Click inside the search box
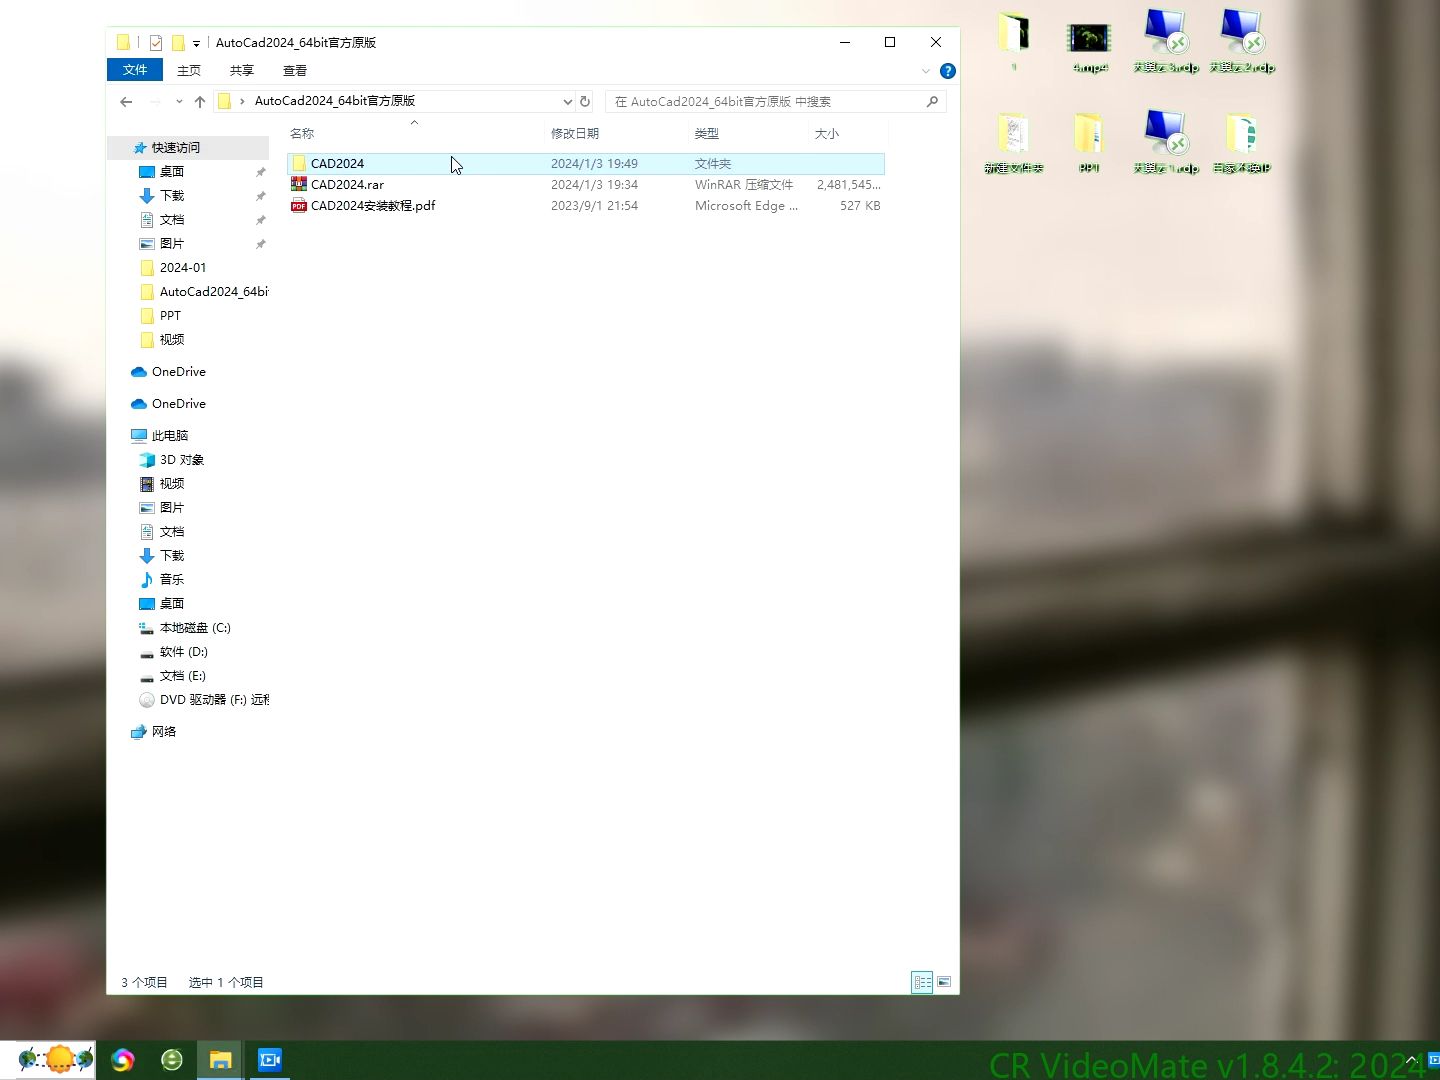Image resolution: width=1440 pixels, height=1080 pixels. (x=770, y=101)
